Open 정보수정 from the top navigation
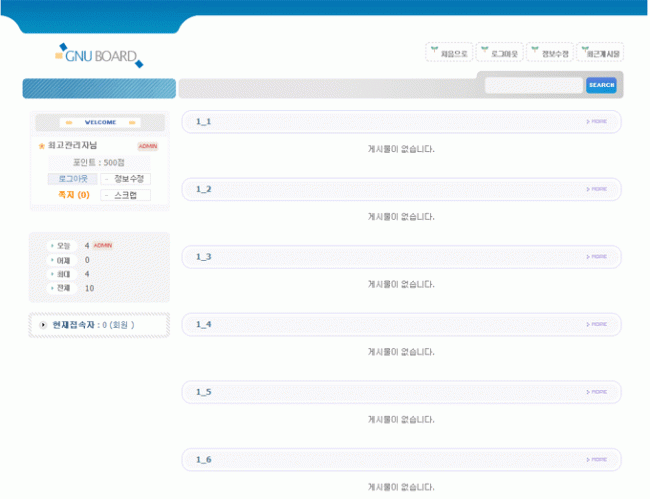Viewport: 650px width, 499px height. (x=549, y=53)
